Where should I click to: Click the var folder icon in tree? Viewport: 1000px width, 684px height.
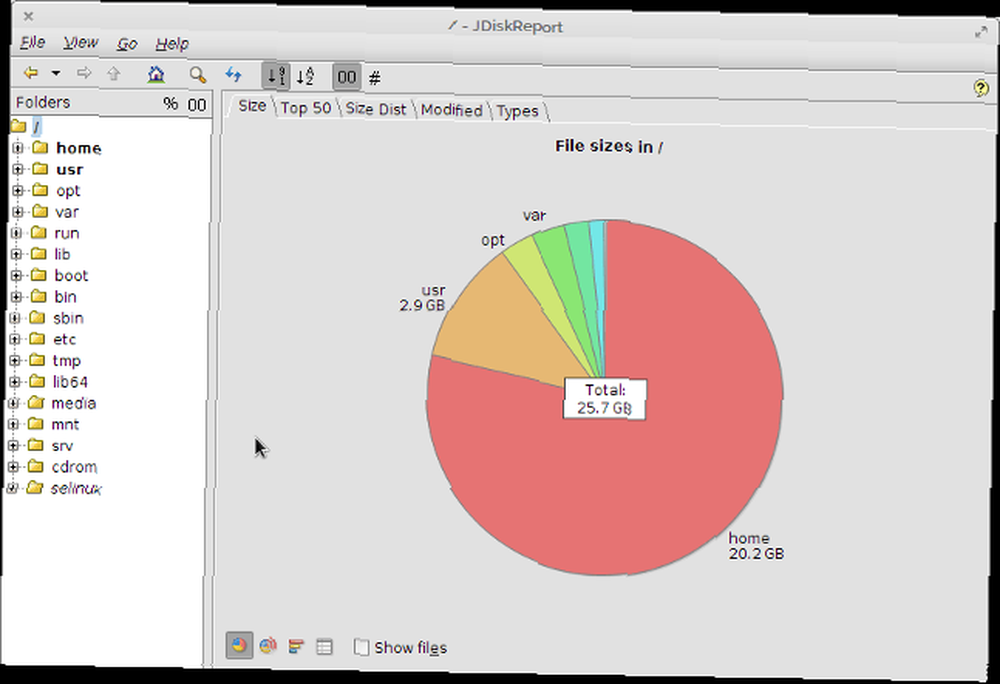pyautogui.click(x=40, y=211)
